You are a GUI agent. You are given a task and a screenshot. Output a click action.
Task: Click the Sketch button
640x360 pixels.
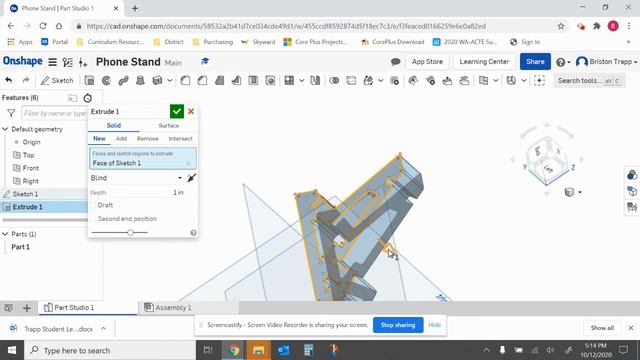tap(57, 80)
